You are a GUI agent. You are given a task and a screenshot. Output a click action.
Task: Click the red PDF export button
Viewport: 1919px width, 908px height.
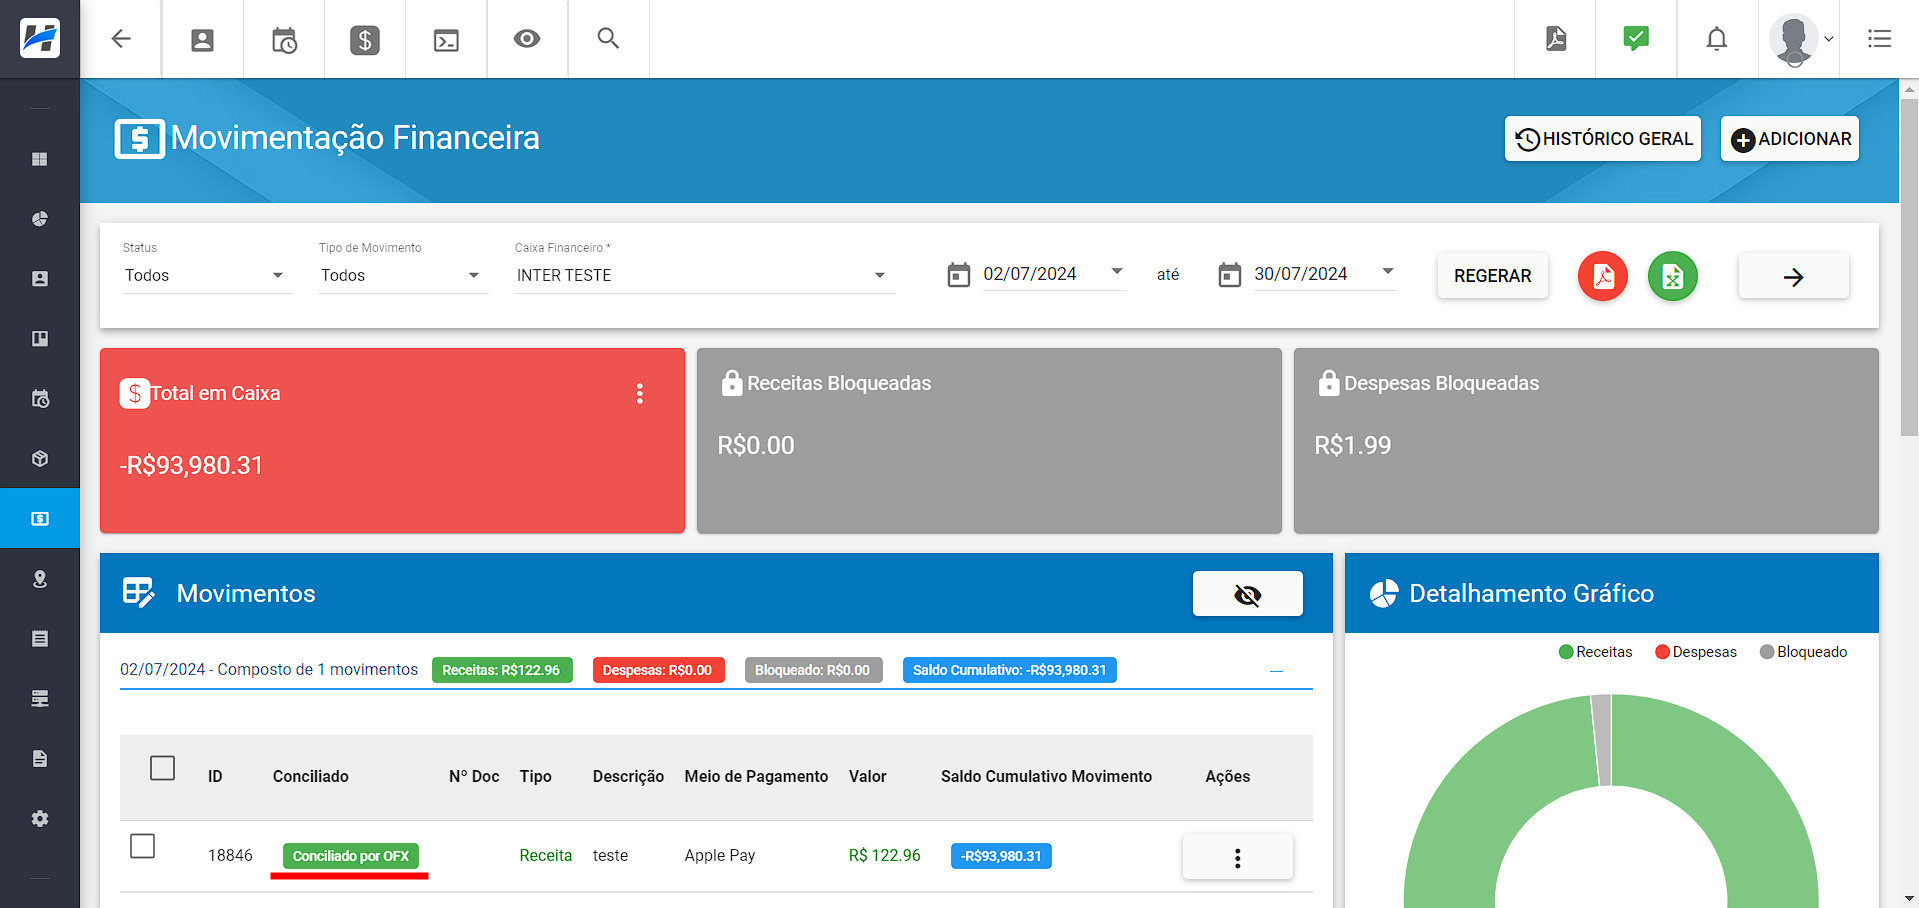tap(1602, 276)
